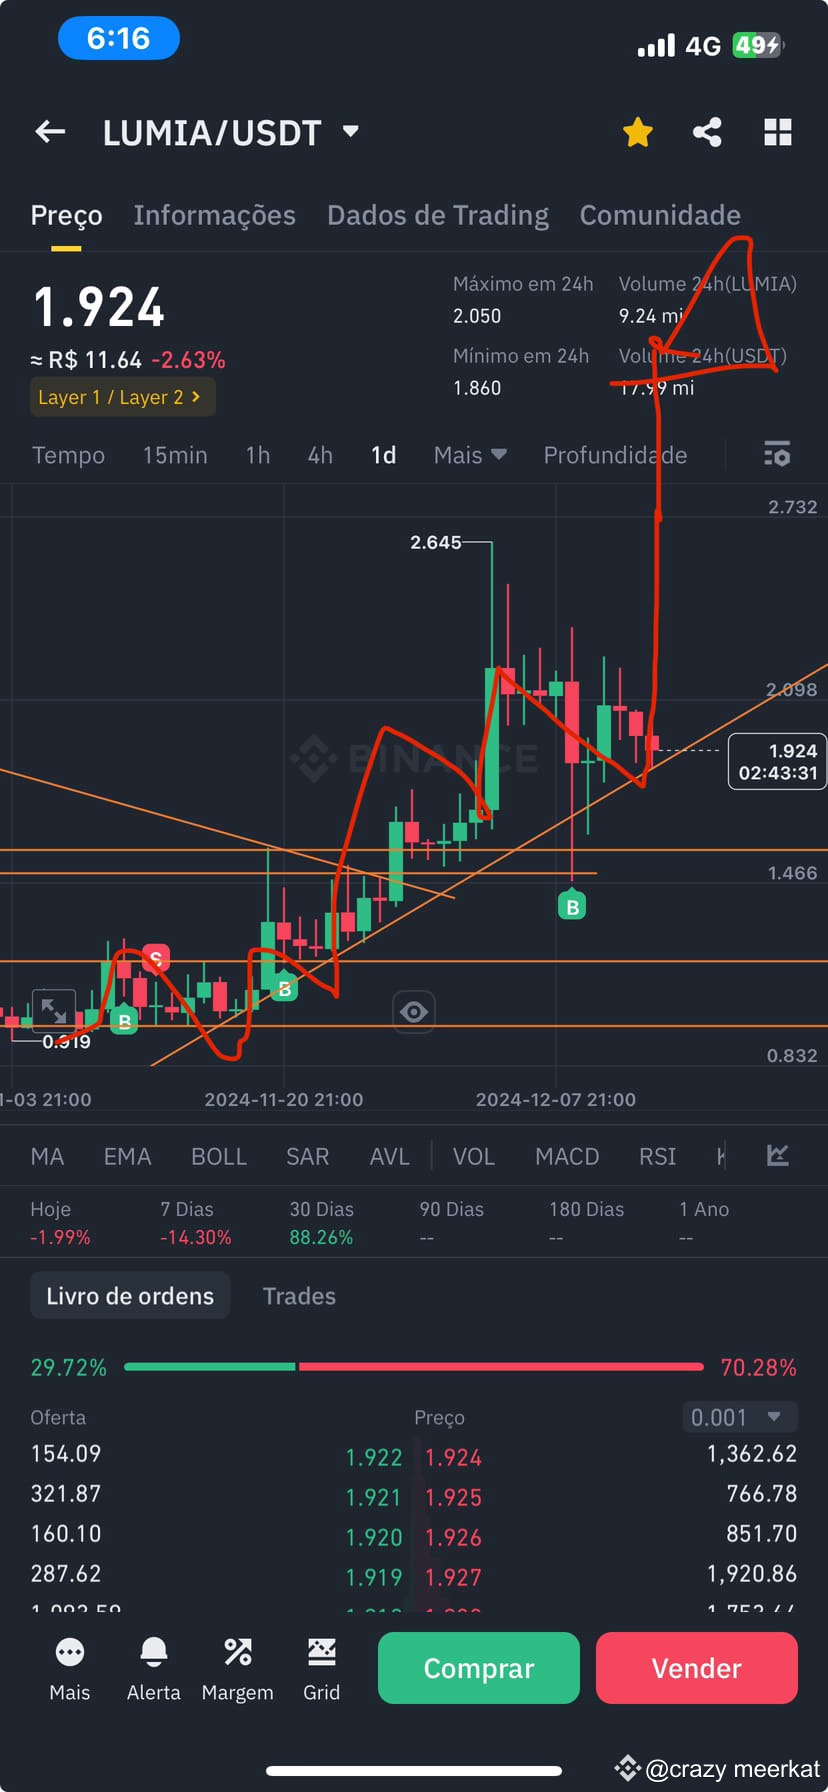The image size is (828, 1792).
Task: Select ask price 1.926
Action: pyautogui.click(x=453, y=1537)
